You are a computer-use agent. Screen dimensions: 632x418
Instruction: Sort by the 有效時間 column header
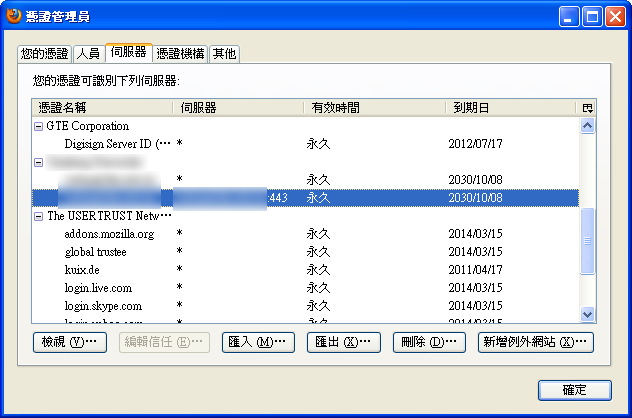pos(375,108)
